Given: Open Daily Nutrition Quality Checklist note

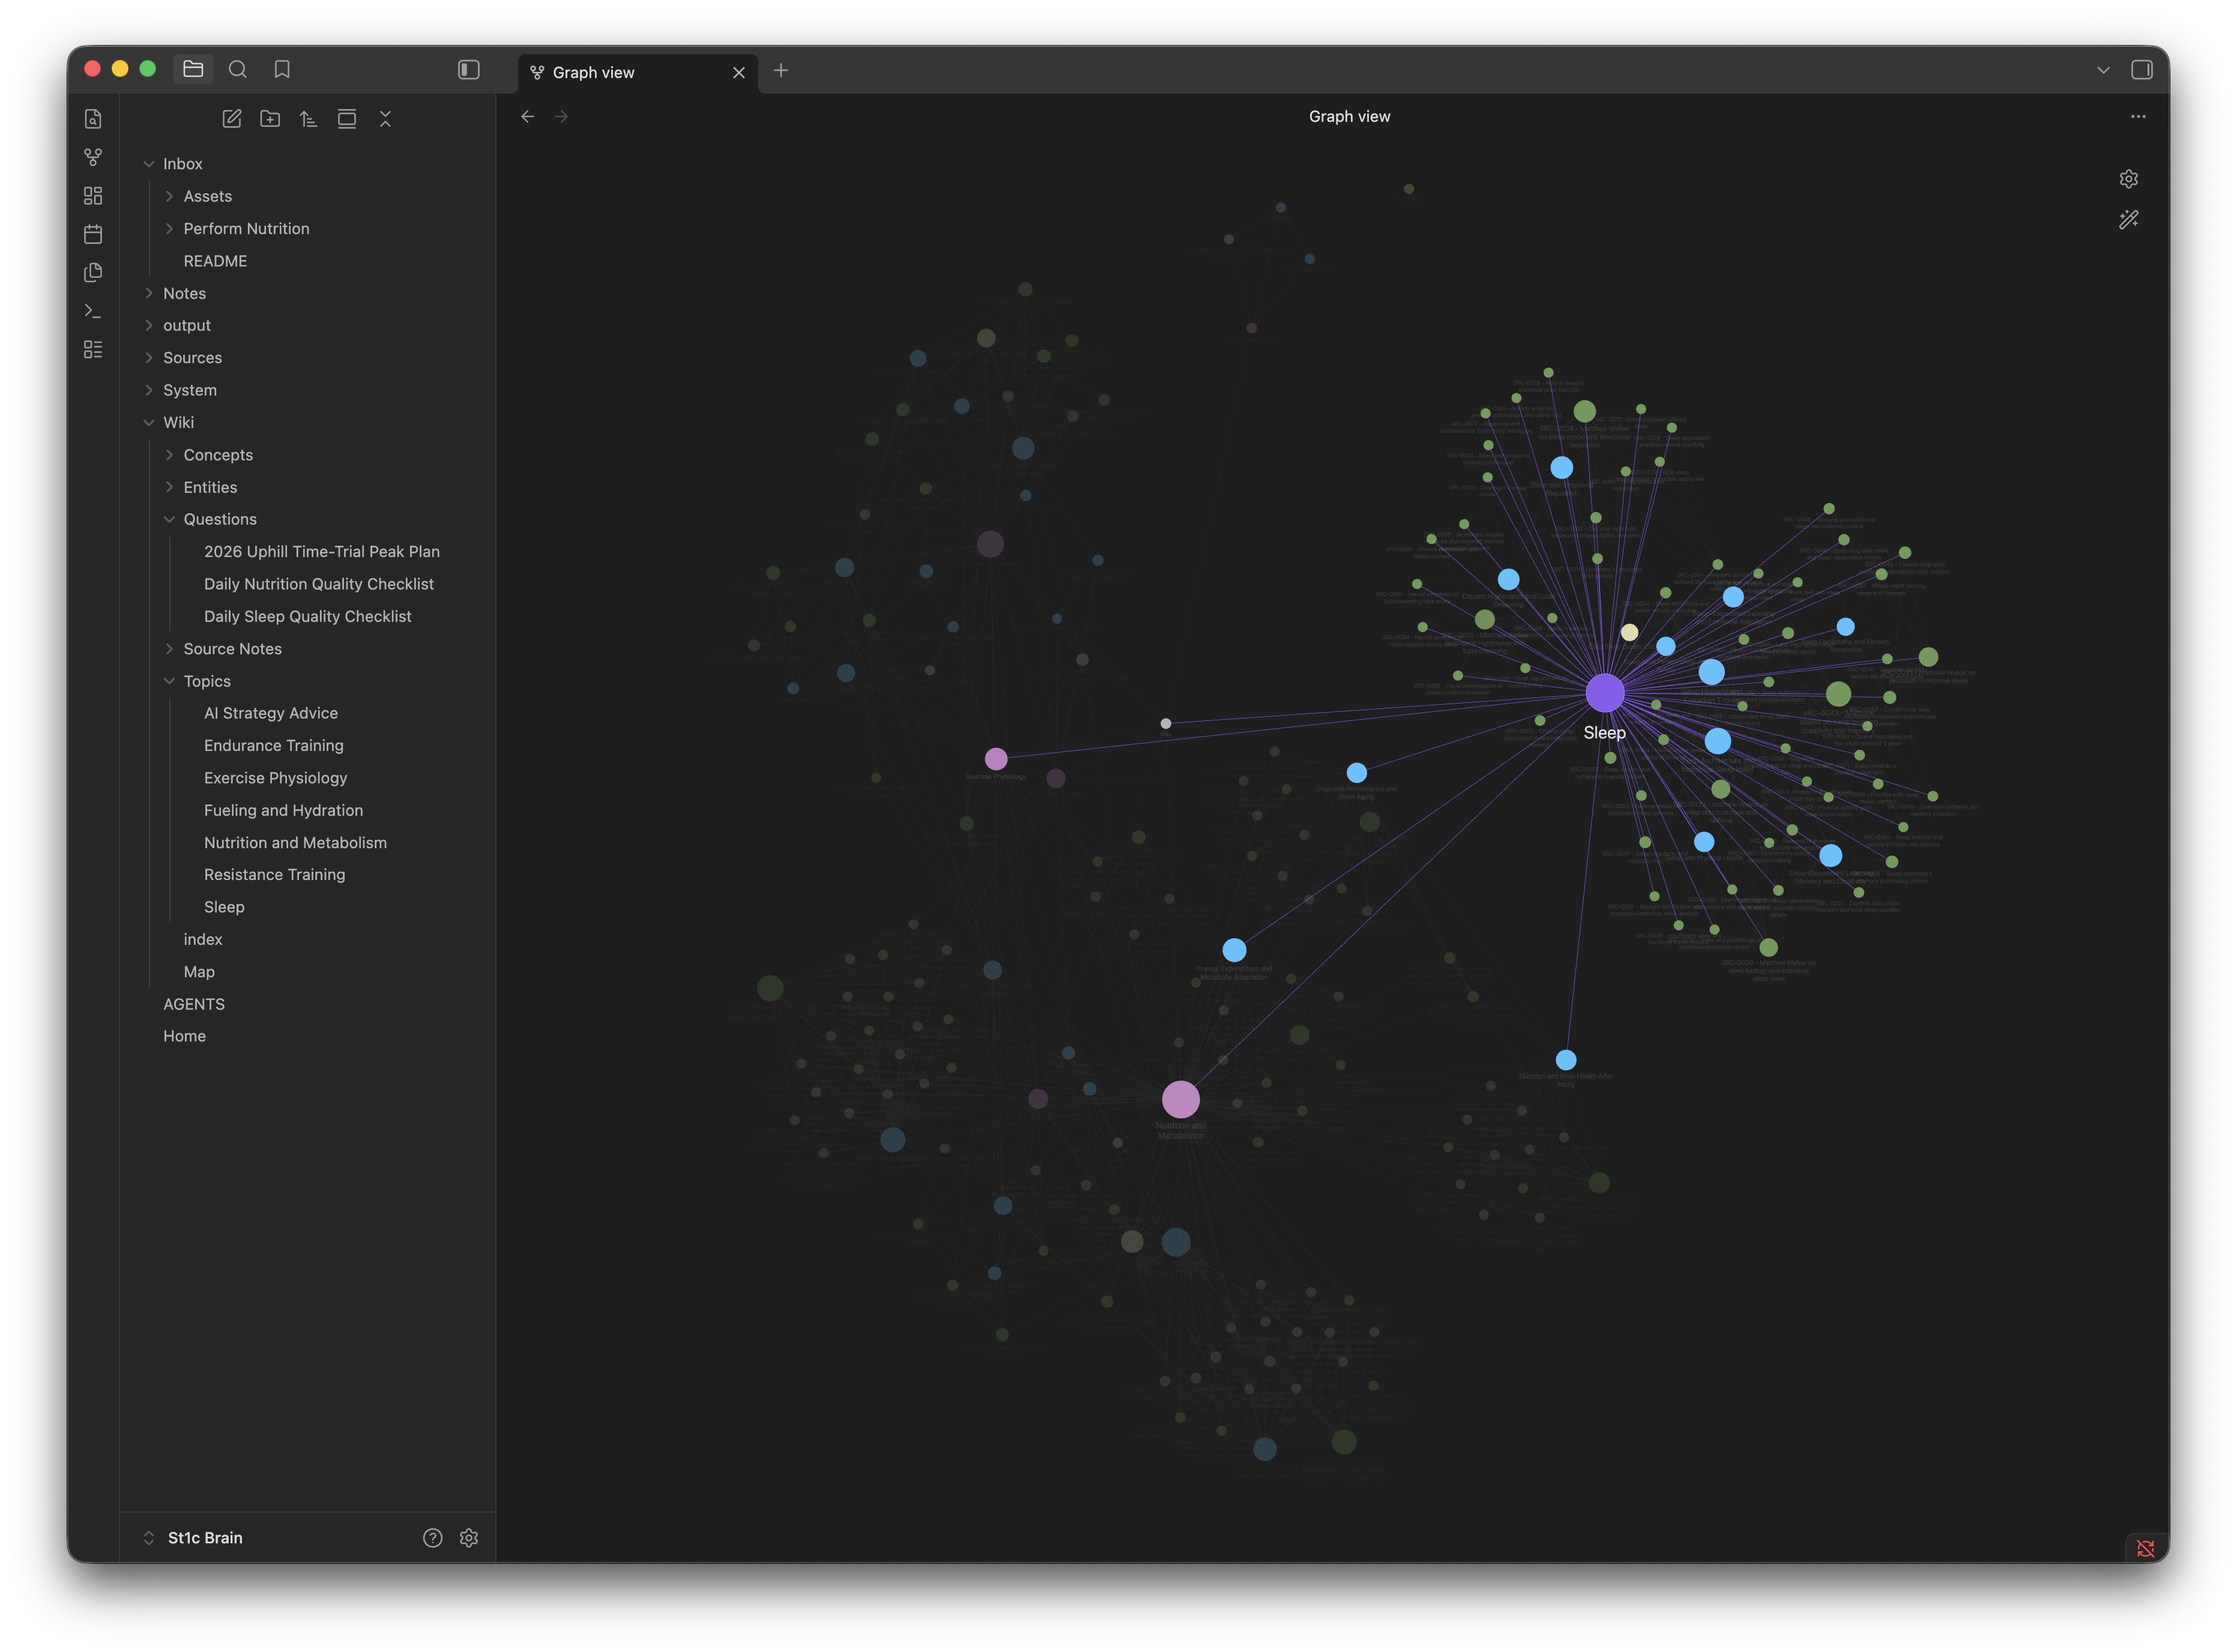Looking at the screenshot, I should [319, 584].
